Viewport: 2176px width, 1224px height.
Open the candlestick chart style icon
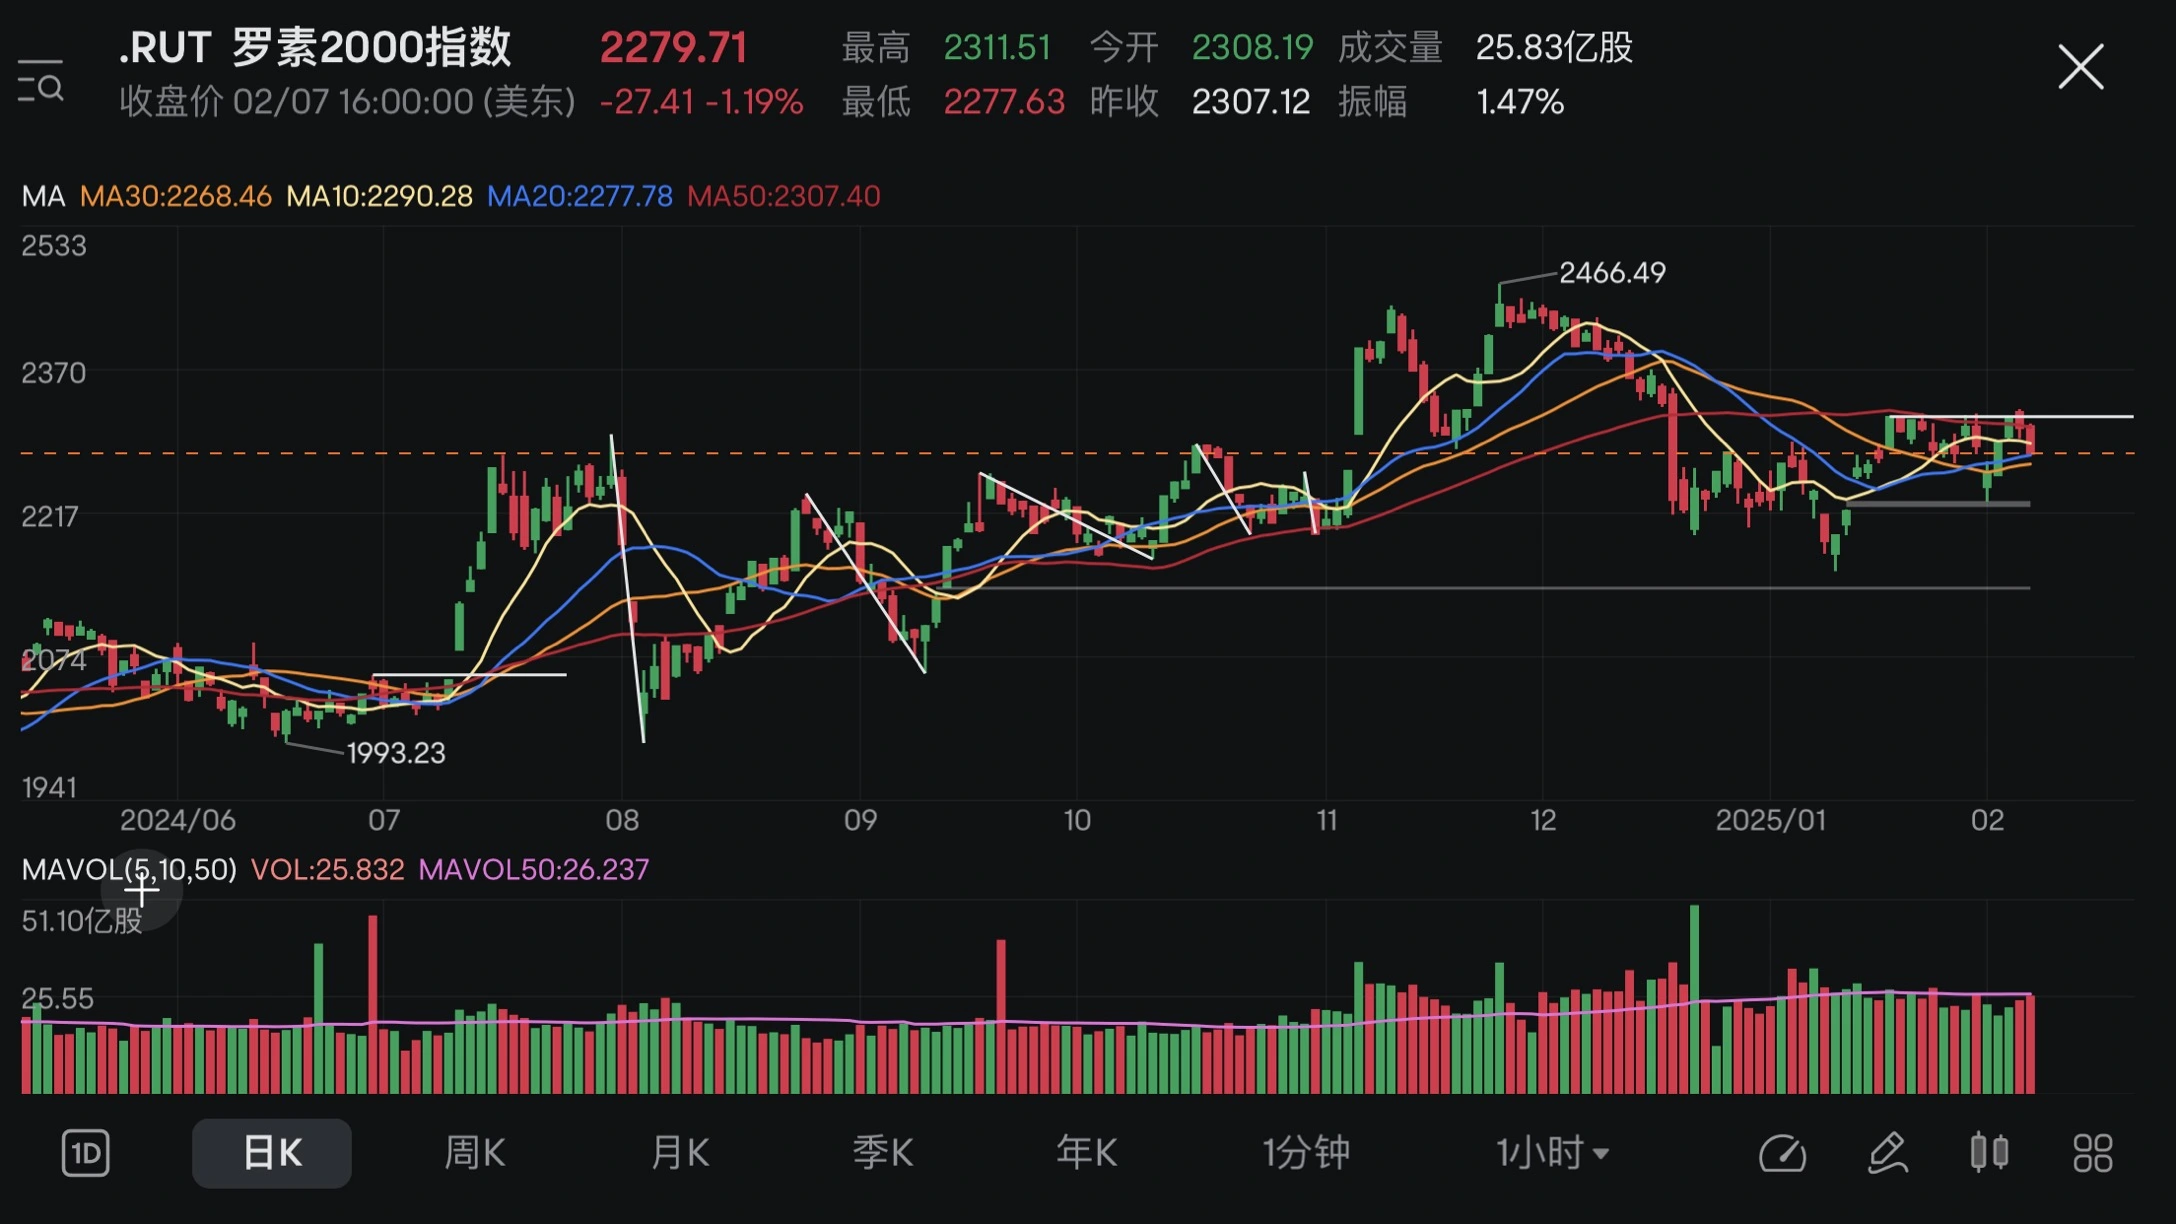[x=1989, y=1152]
